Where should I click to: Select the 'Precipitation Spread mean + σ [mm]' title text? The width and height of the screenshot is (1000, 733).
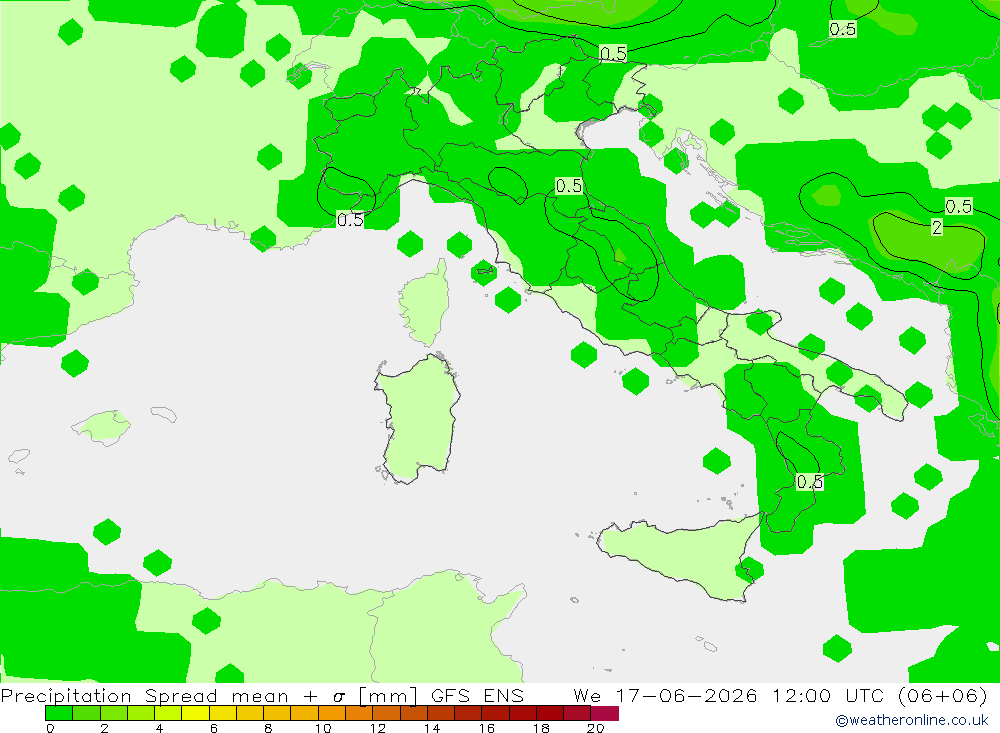(209, 695)
